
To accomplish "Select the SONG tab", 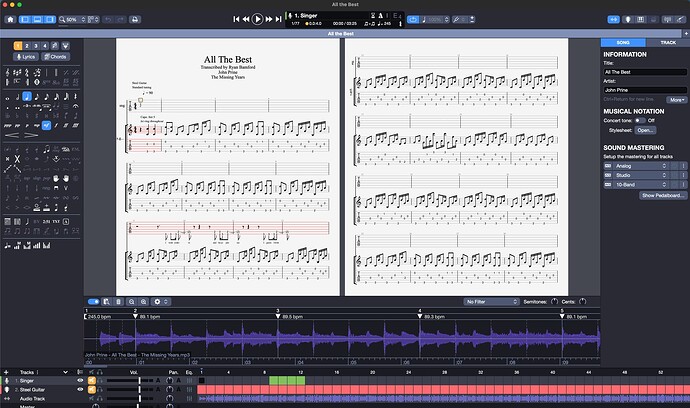I will pos(623,43).
